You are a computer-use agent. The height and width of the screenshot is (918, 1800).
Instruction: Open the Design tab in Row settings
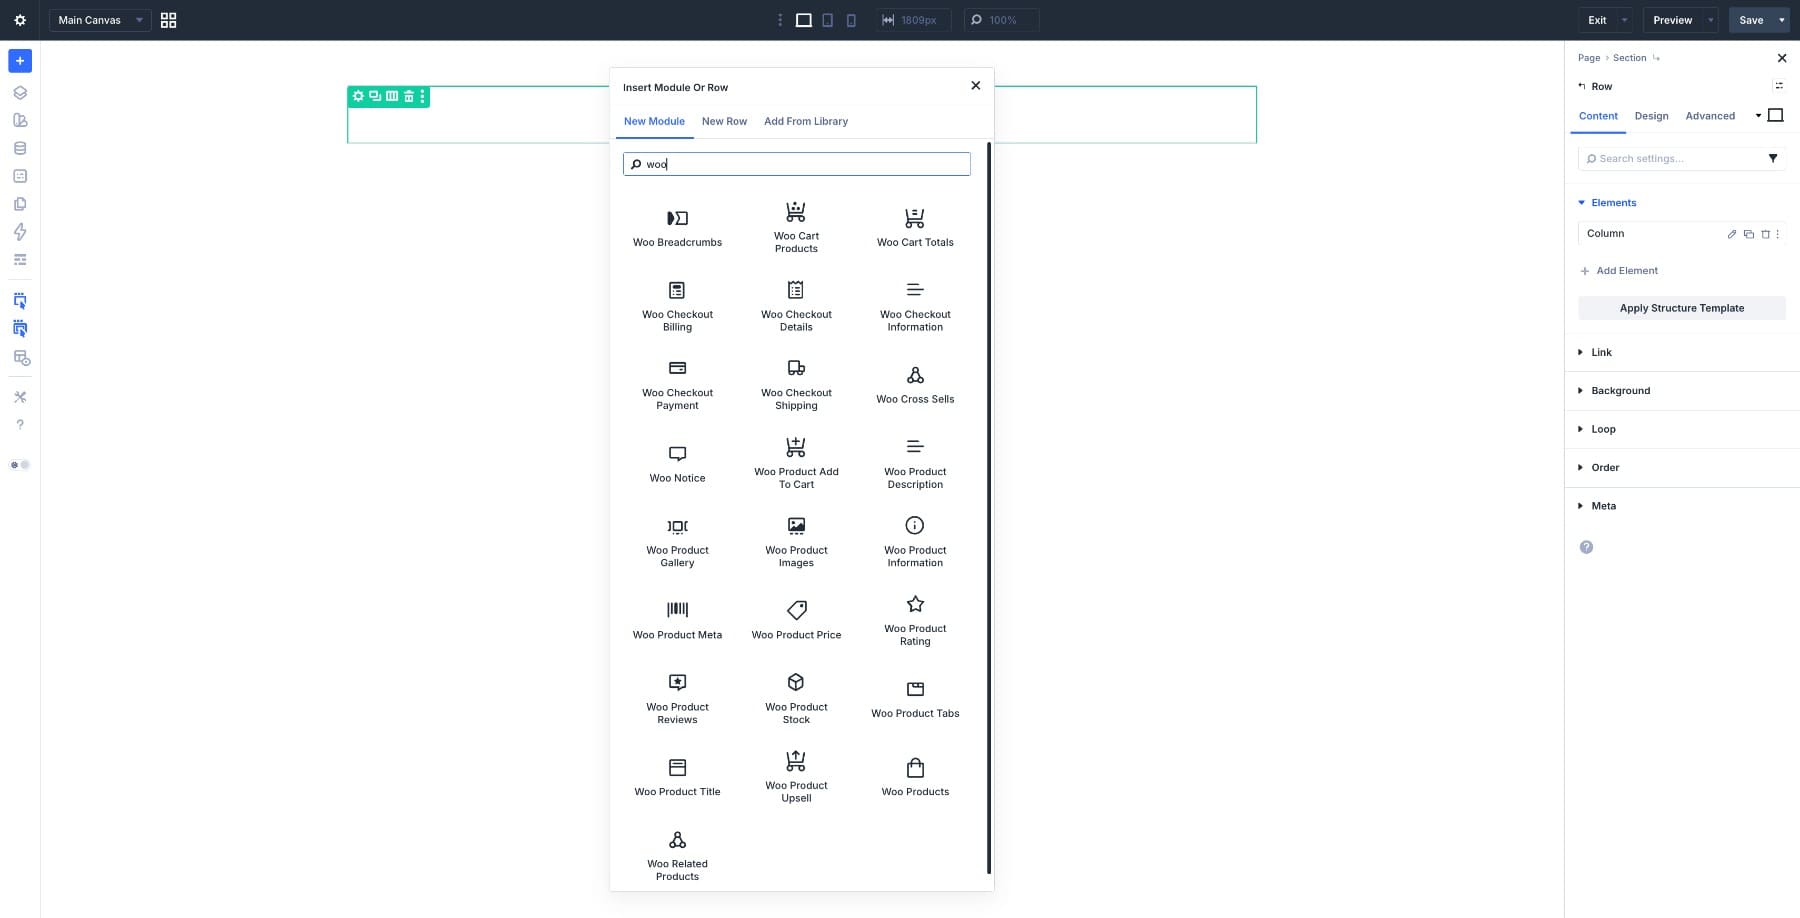1651,116
